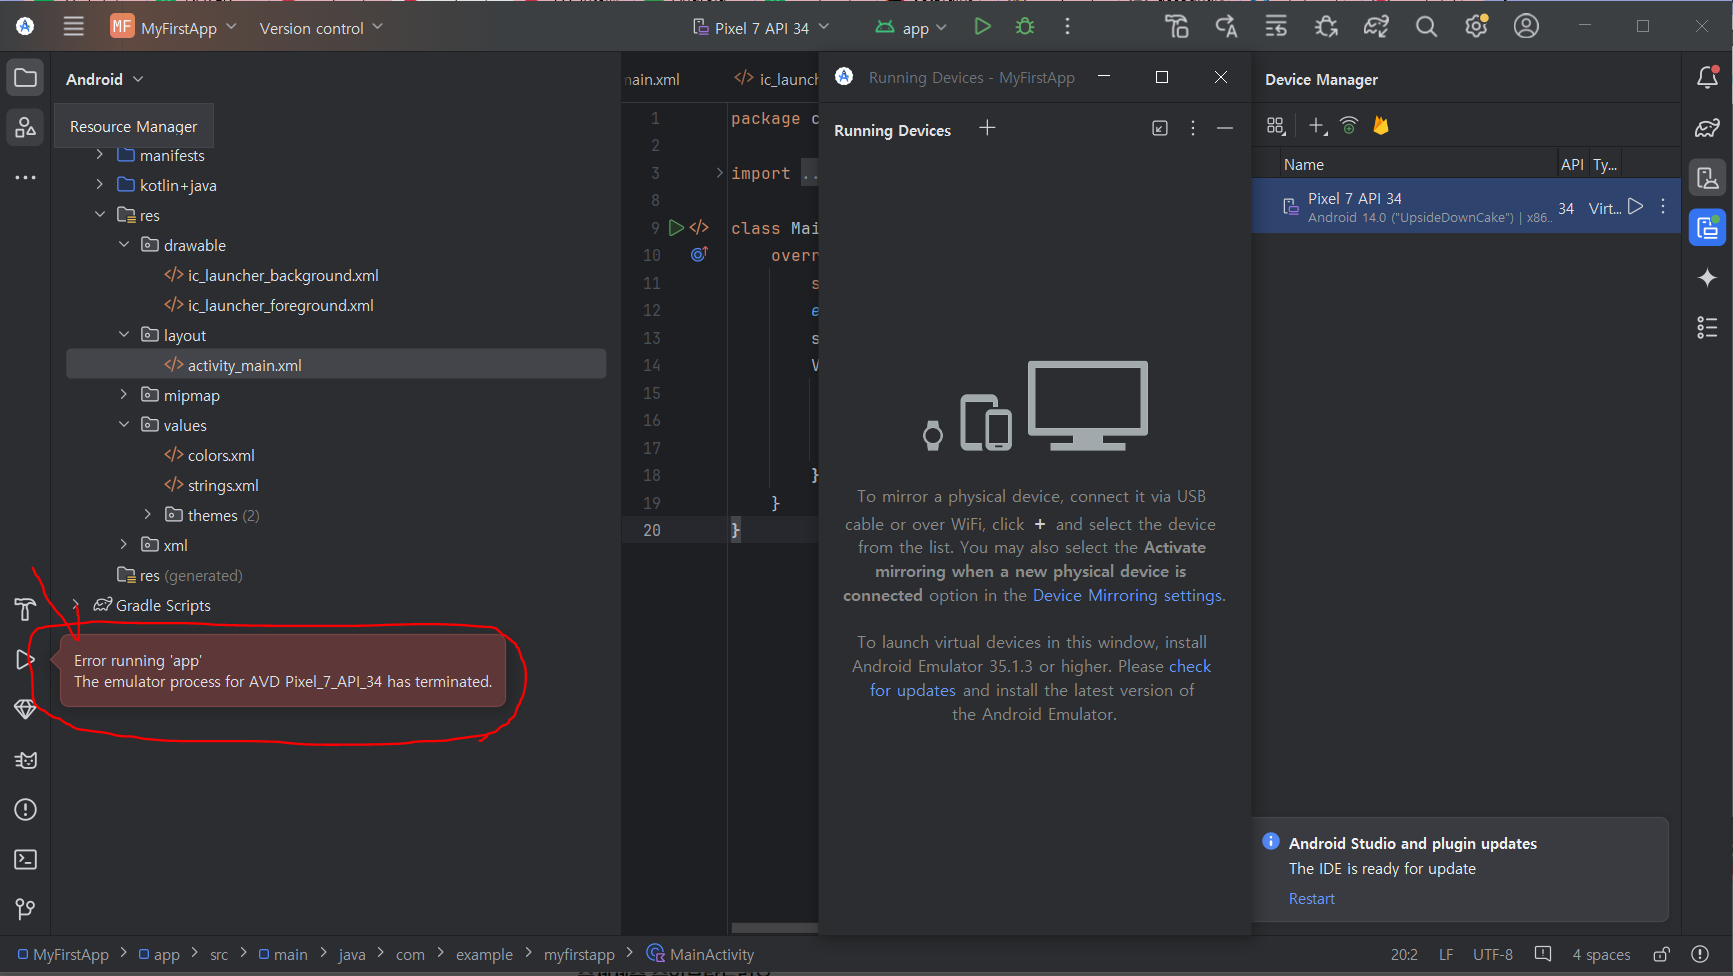The image size is (1733, 976).
Task: Expand the themes folder
Action: [x=148, y=515]
